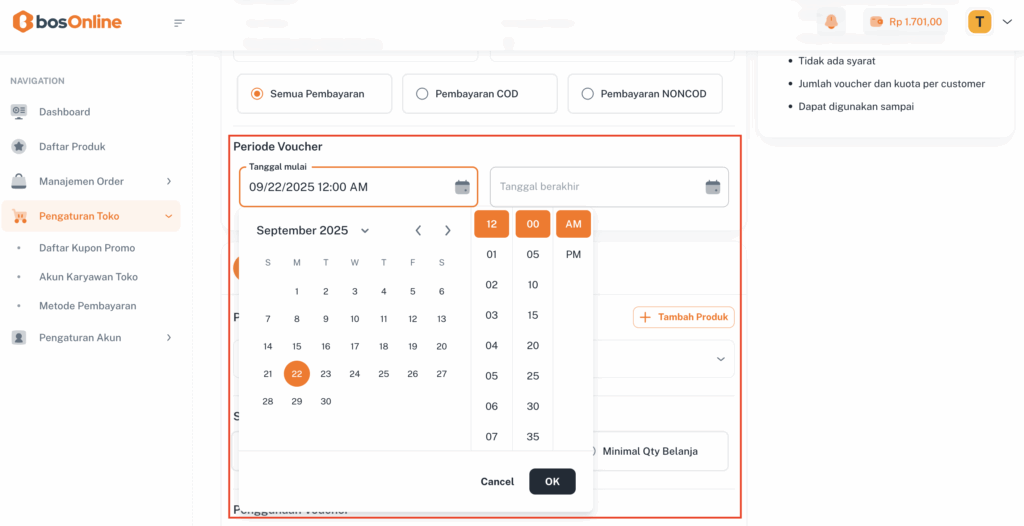Open Daftar Kupon Promo menu item
The image size is (1024, 526).
[87, 248]
